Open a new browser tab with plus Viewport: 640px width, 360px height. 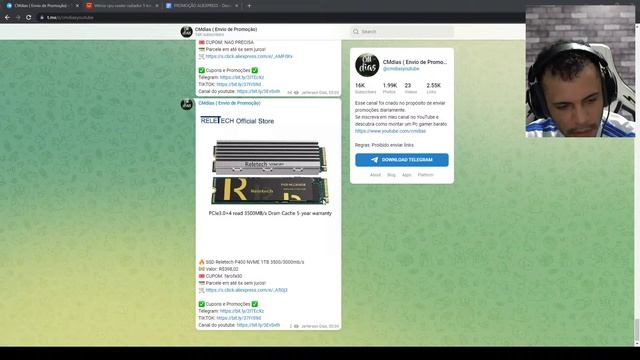pyautogui.click(x=249, y=6)
